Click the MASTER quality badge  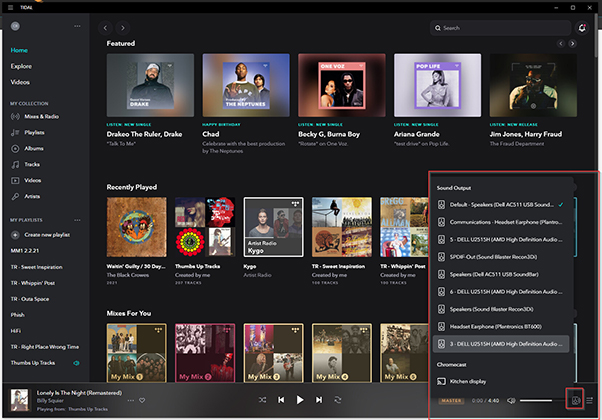[451, 401]
